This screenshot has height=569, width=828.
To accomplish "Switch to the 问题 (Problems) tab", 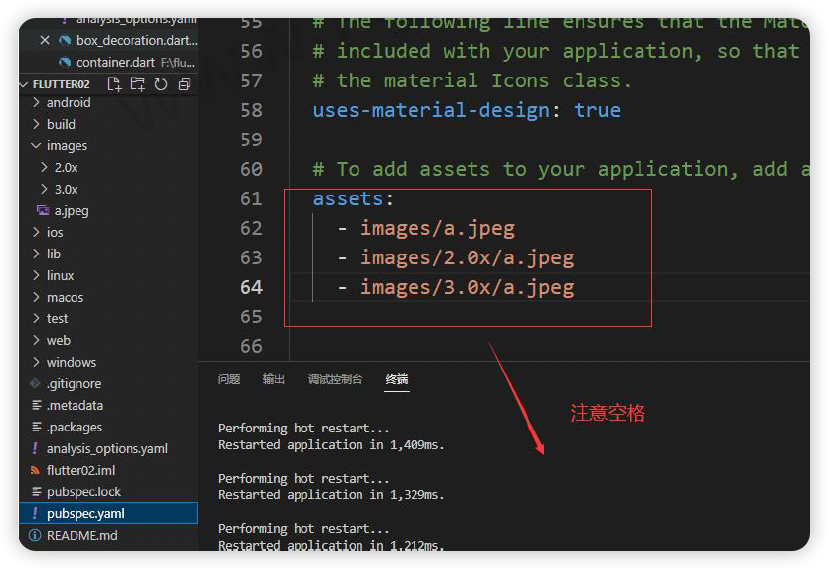I will 229,379.
